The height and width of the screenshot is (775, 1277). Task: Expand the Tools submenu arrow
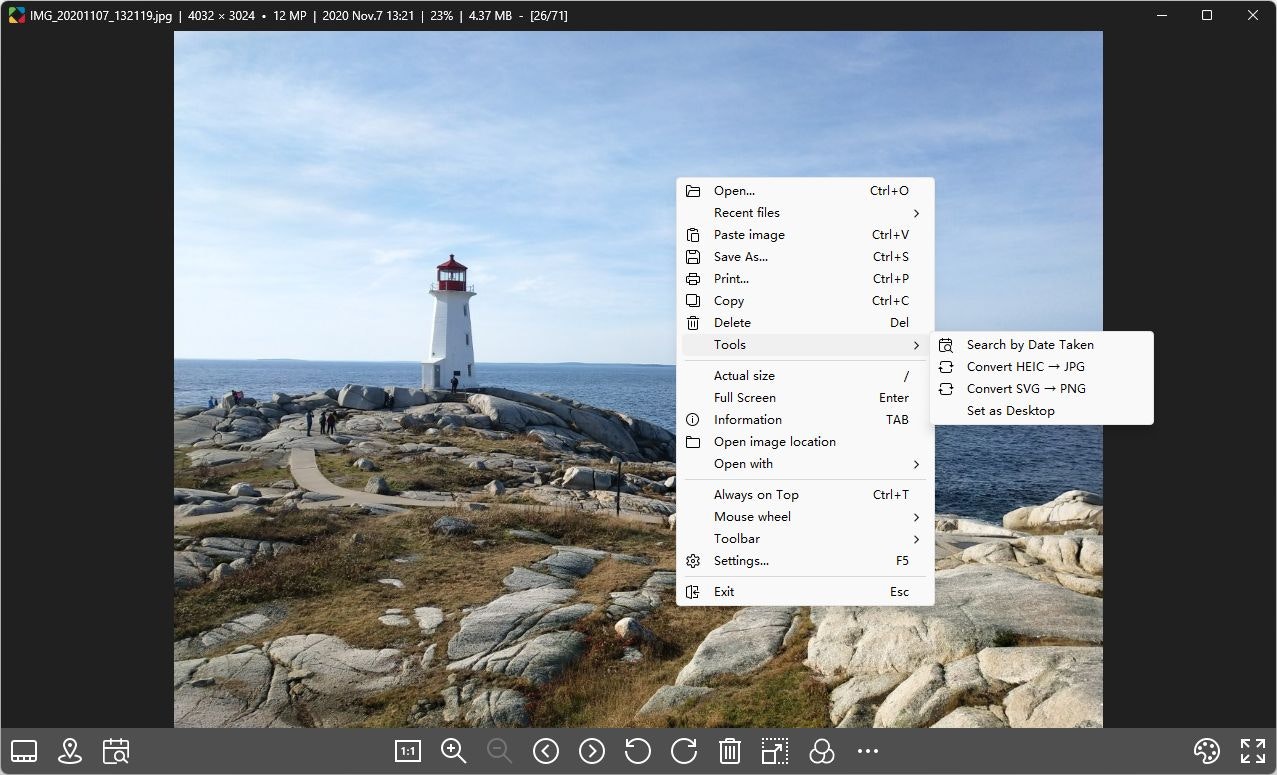[x=916, y=345]
